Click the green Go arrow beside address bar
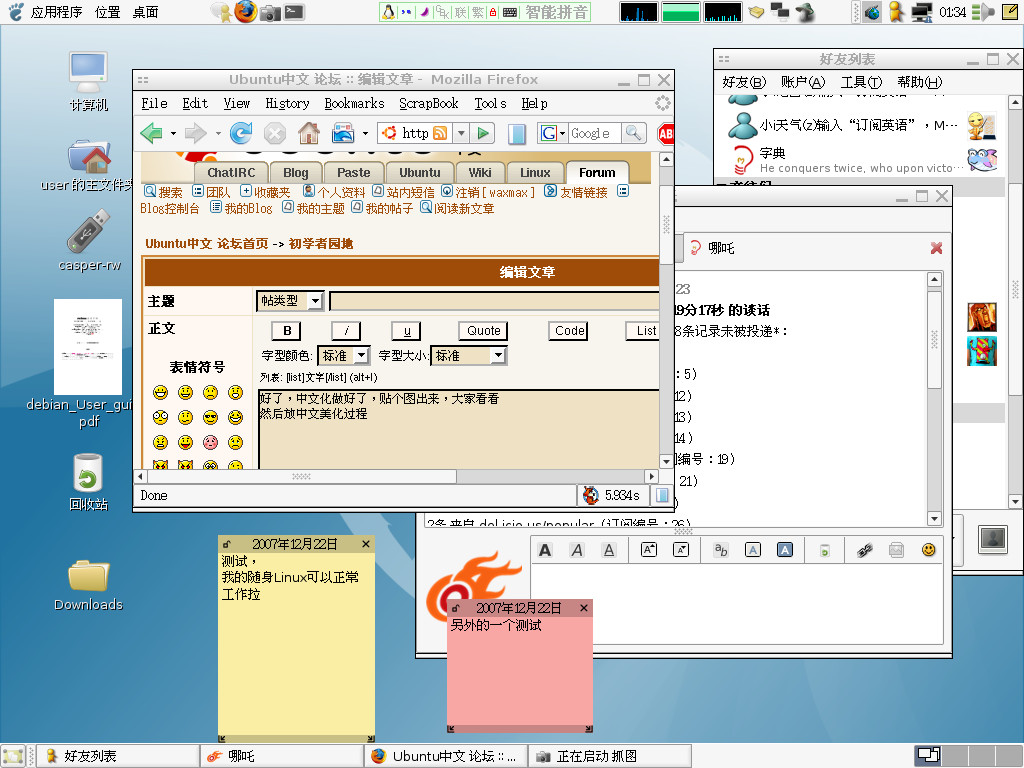 pyautogui.click(x=483, y=133)
